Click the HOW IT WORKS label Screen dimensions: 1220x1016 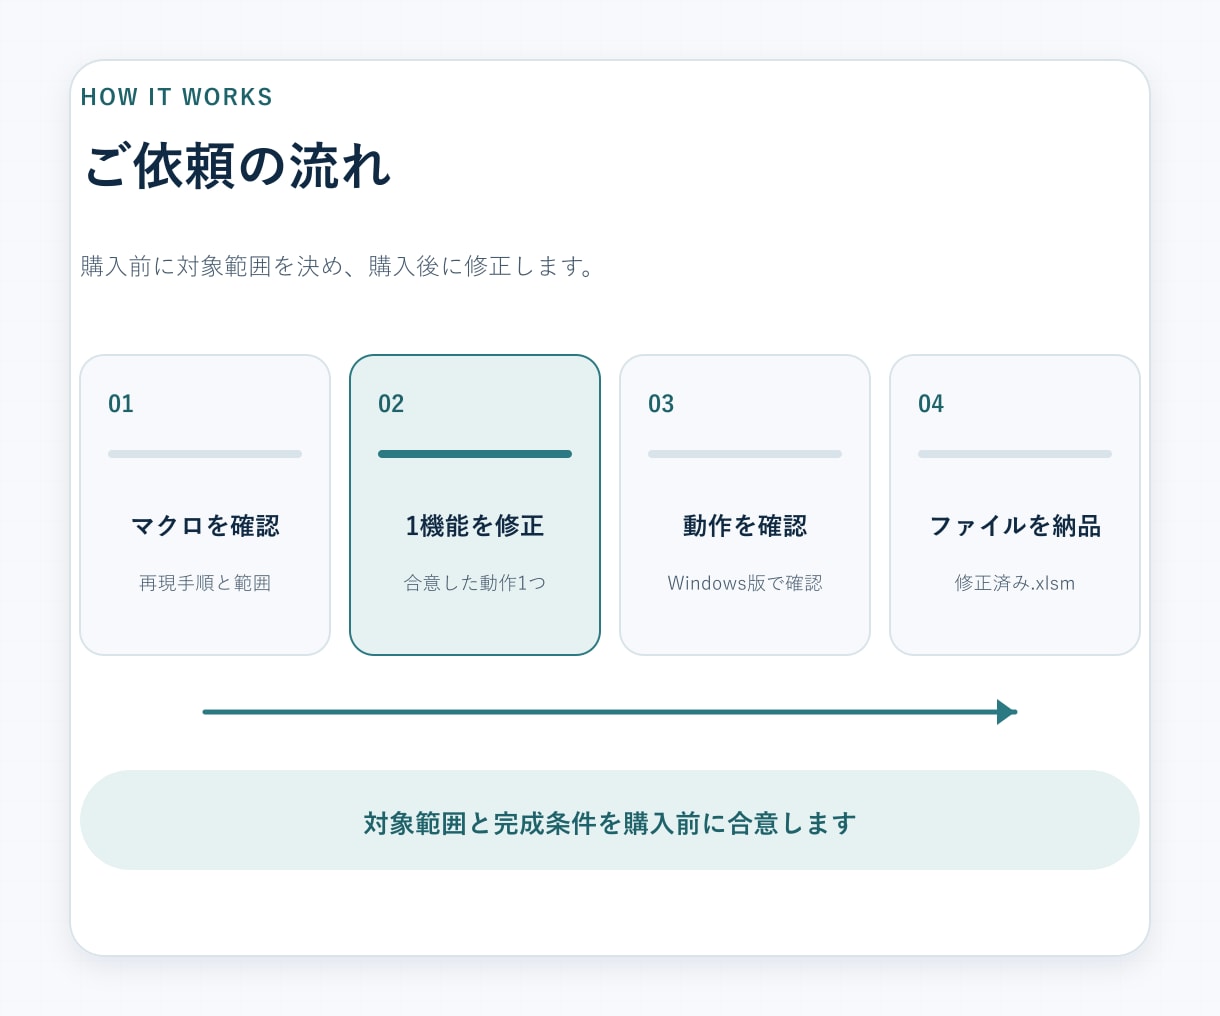click(177, 97)
